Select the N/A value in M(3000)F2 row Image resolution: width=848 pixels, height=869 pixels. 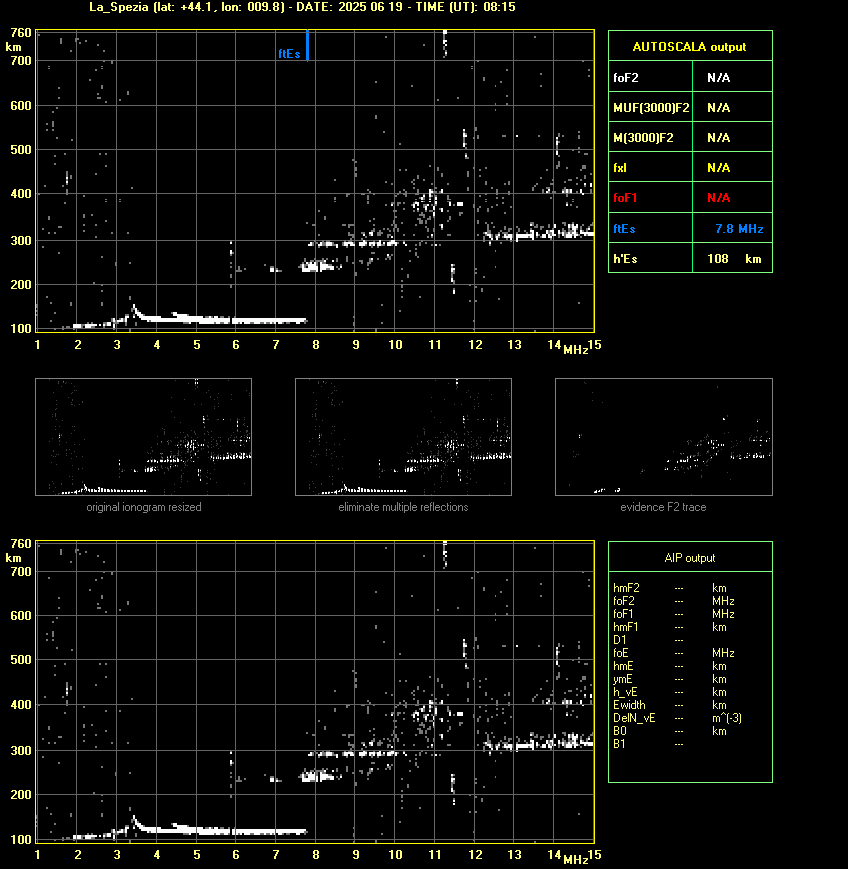[718, 137]
